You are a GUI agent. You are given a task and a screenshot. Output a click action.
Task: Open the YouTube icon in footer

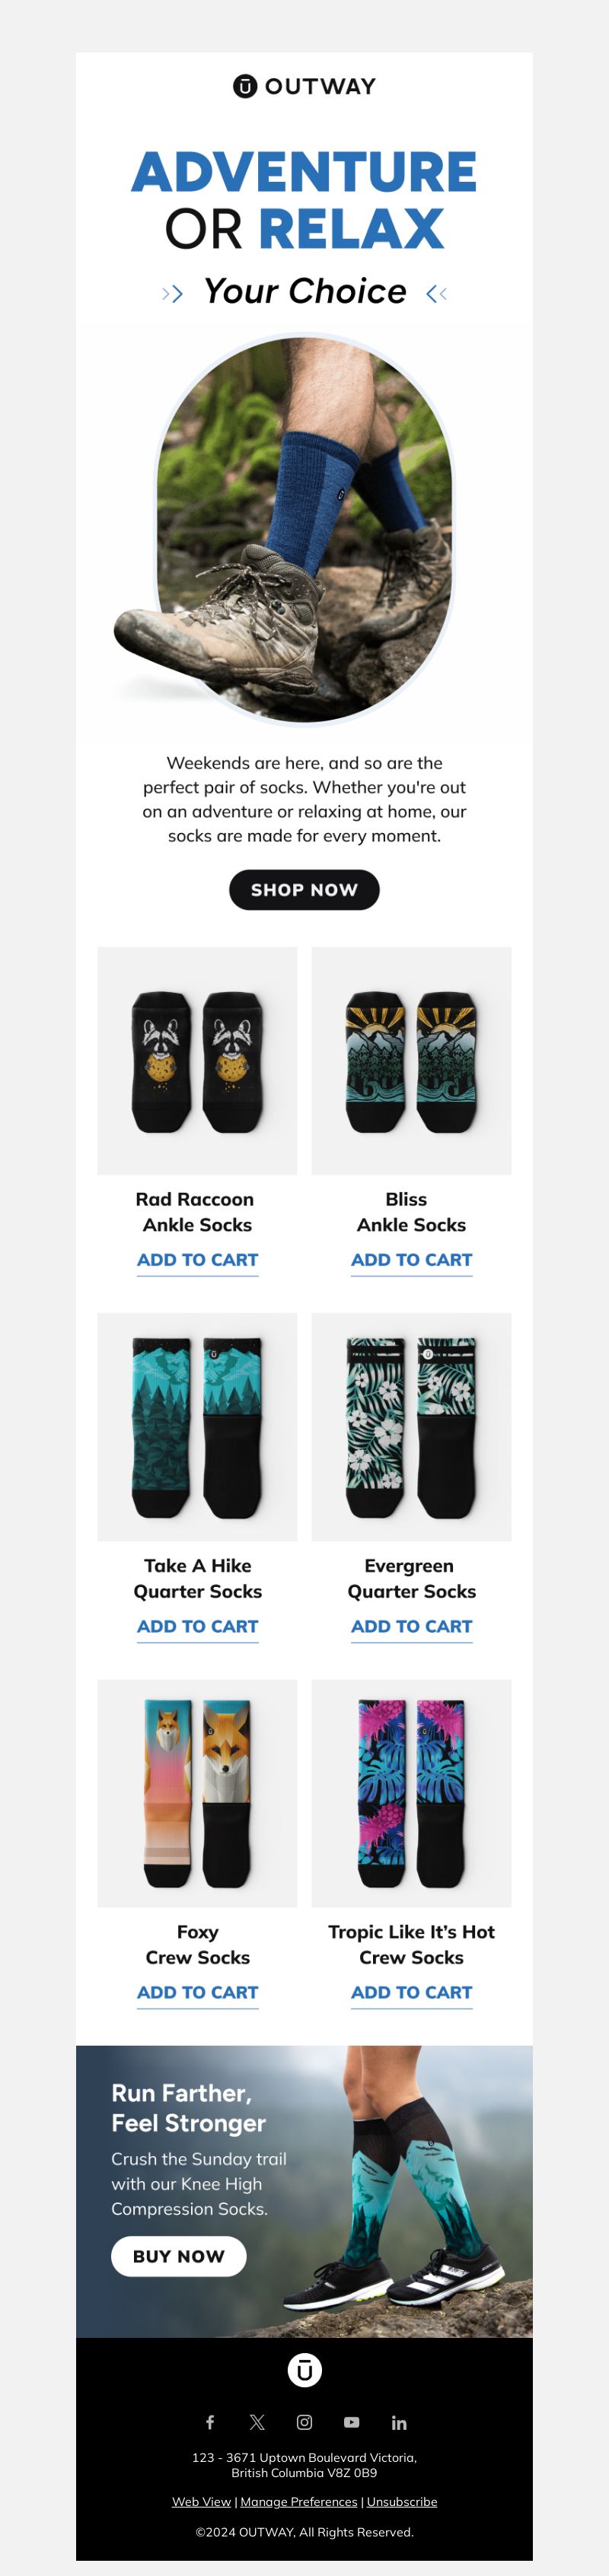tap(351, 2421)
